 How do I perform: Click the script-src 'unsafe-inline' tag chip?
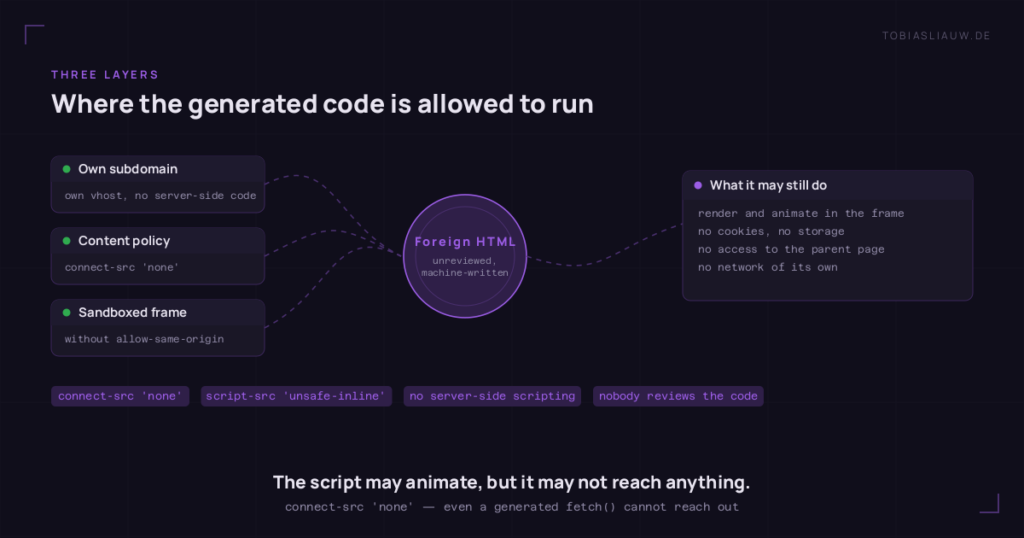pyautogui.click(x=296, y=396)
